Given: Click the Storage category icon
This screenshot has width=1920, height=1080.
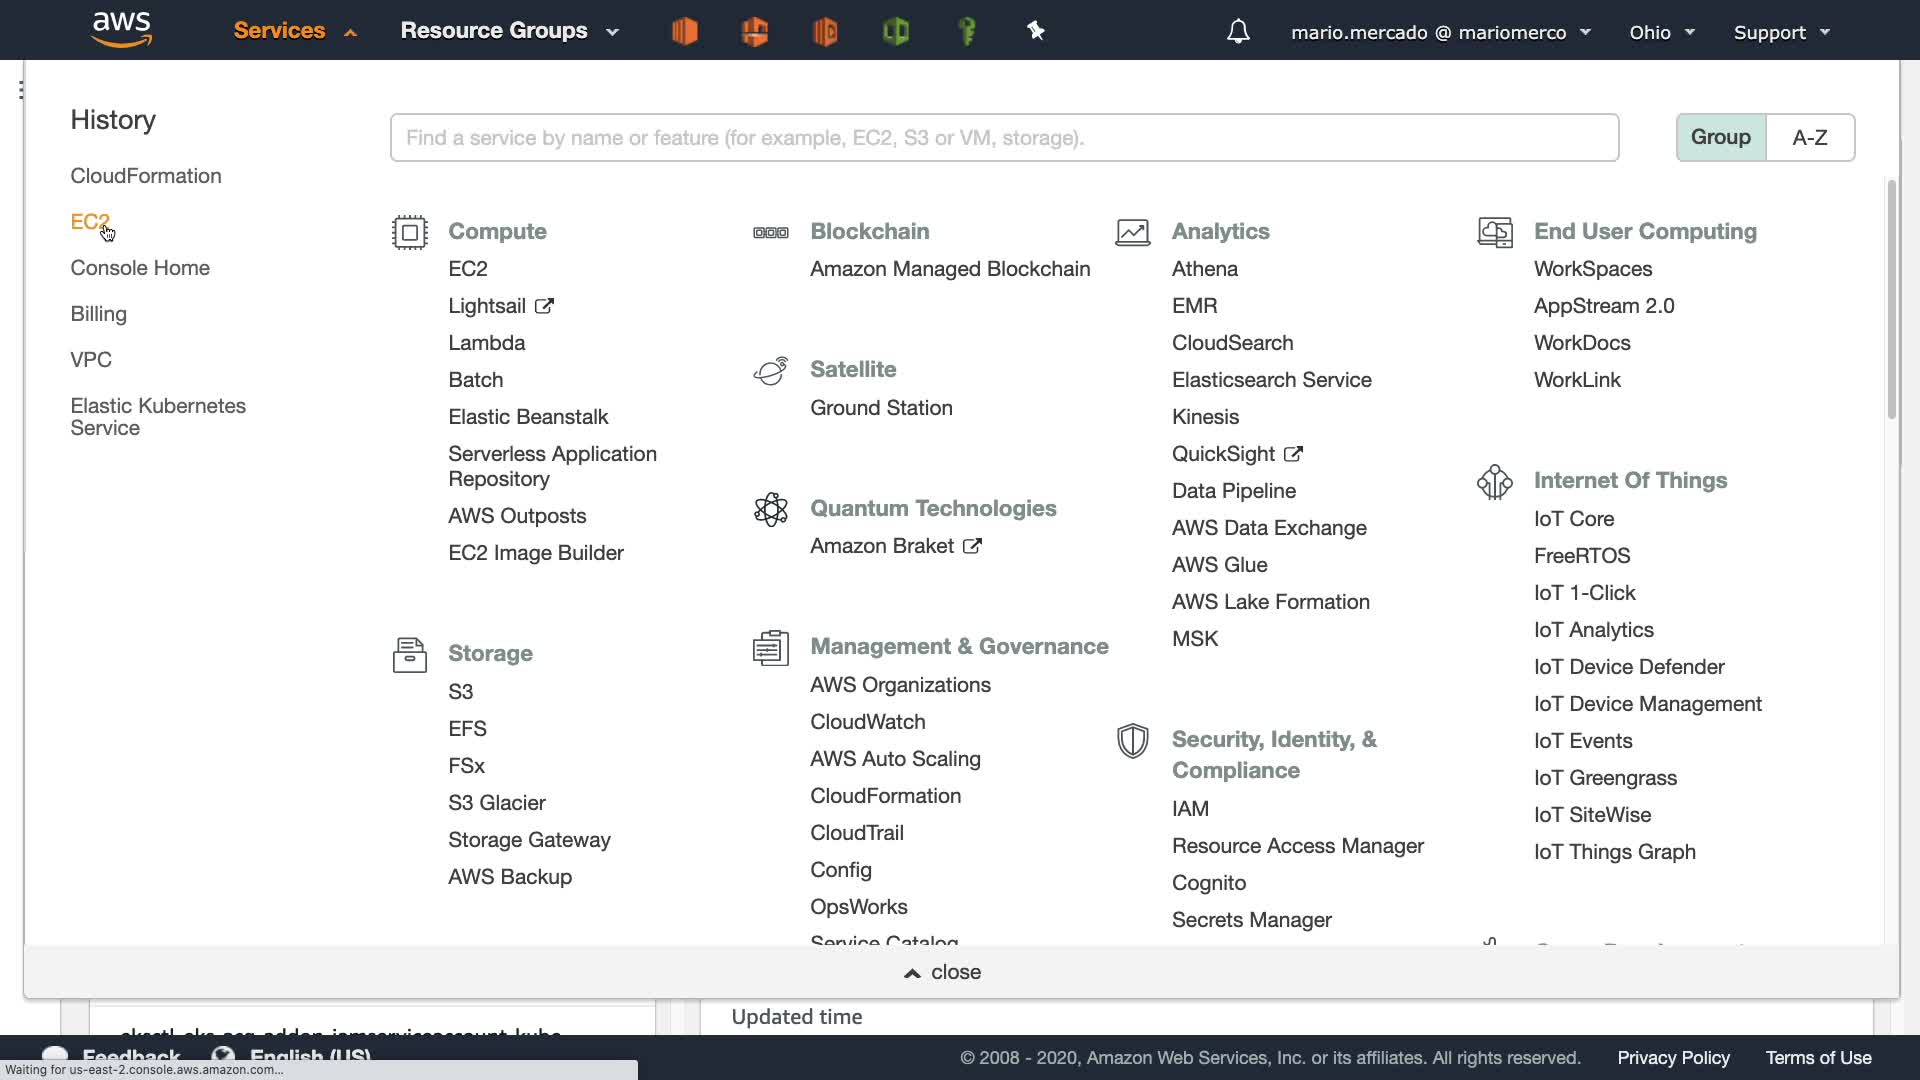Looking at the screenshot, I should tap(409, 655).
